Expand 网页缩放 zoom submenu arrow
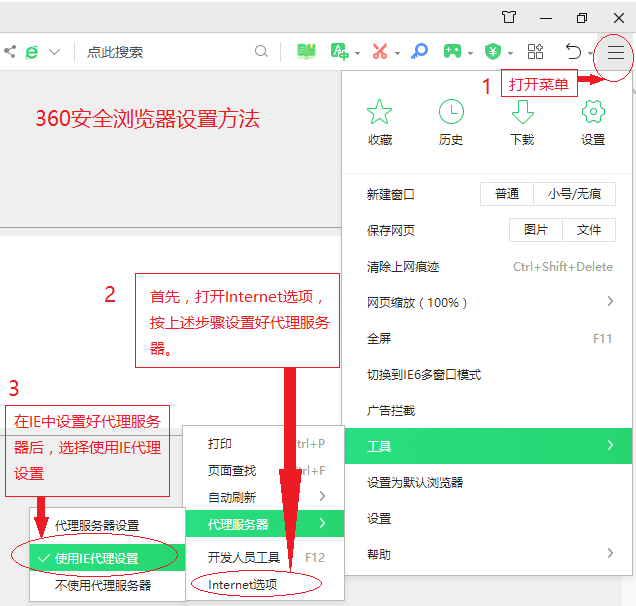The width and height of the screenshot is (636, 606). pyautogui.click(x=610, y=302)
